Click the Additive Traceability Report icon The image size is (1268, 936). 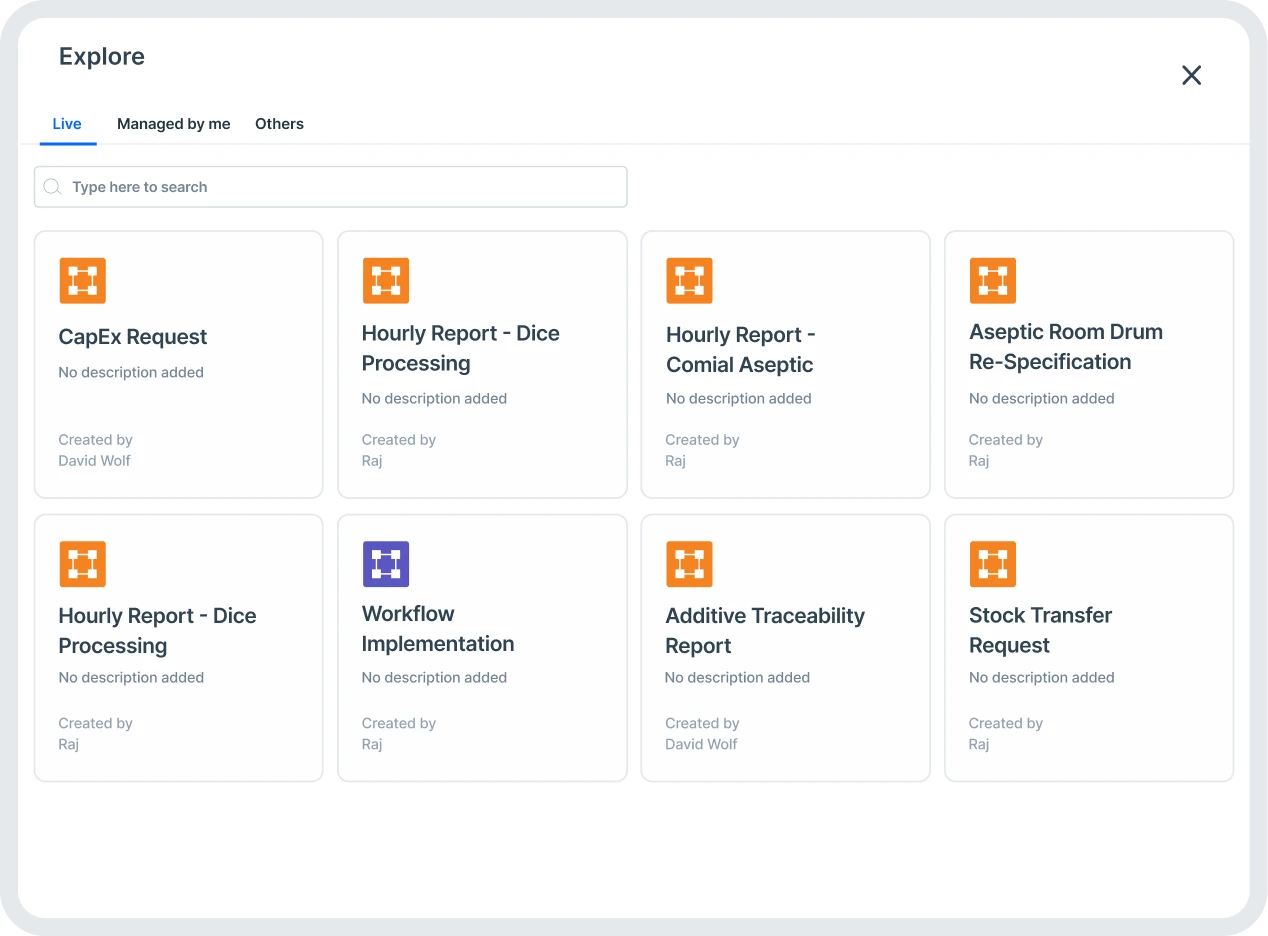(689, 564)
